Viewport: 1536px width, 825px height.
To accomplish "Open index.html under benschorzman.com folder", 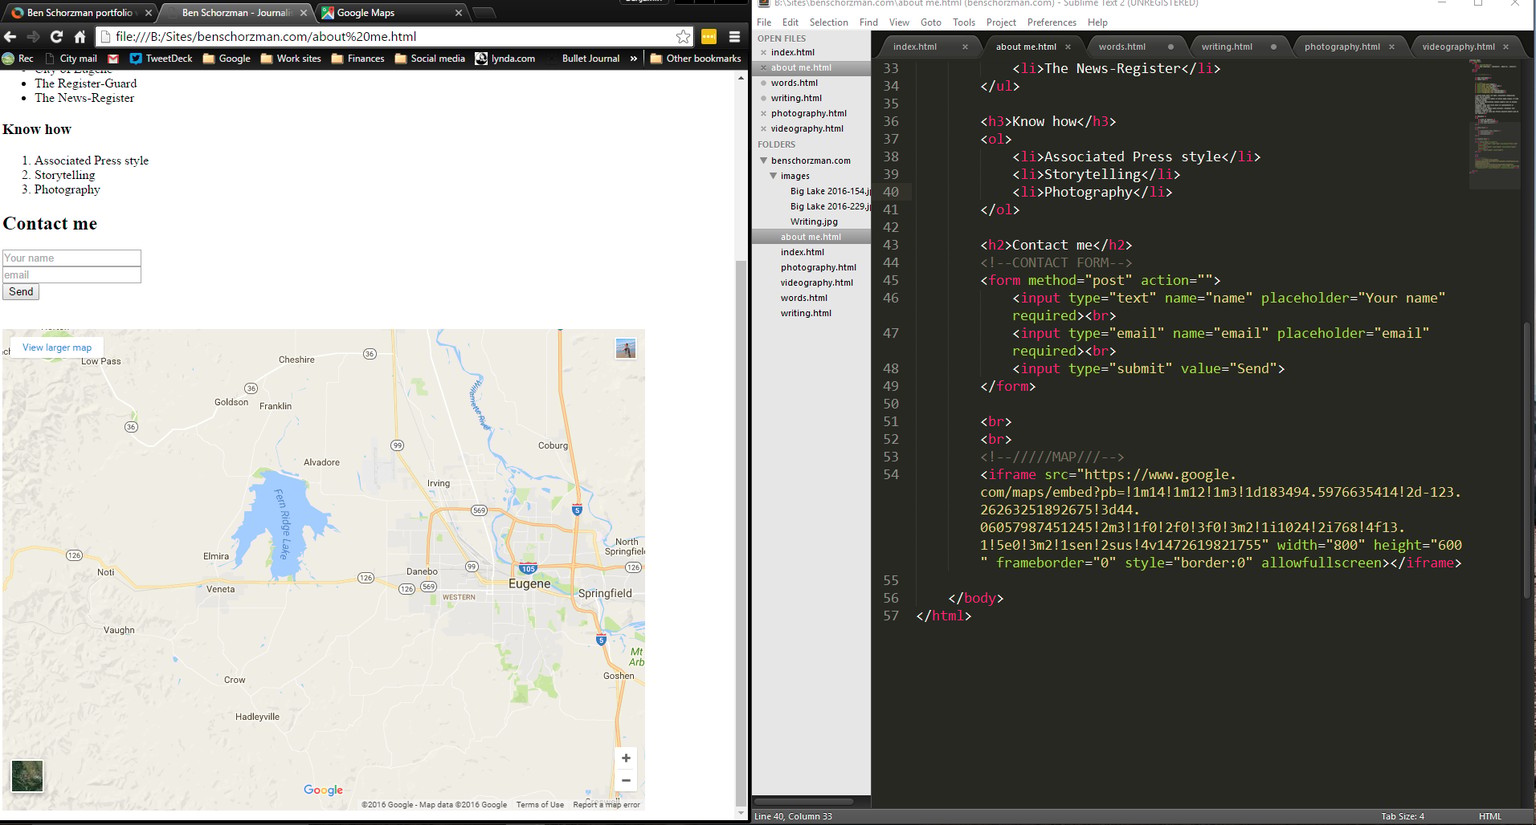I will point(802,252).
